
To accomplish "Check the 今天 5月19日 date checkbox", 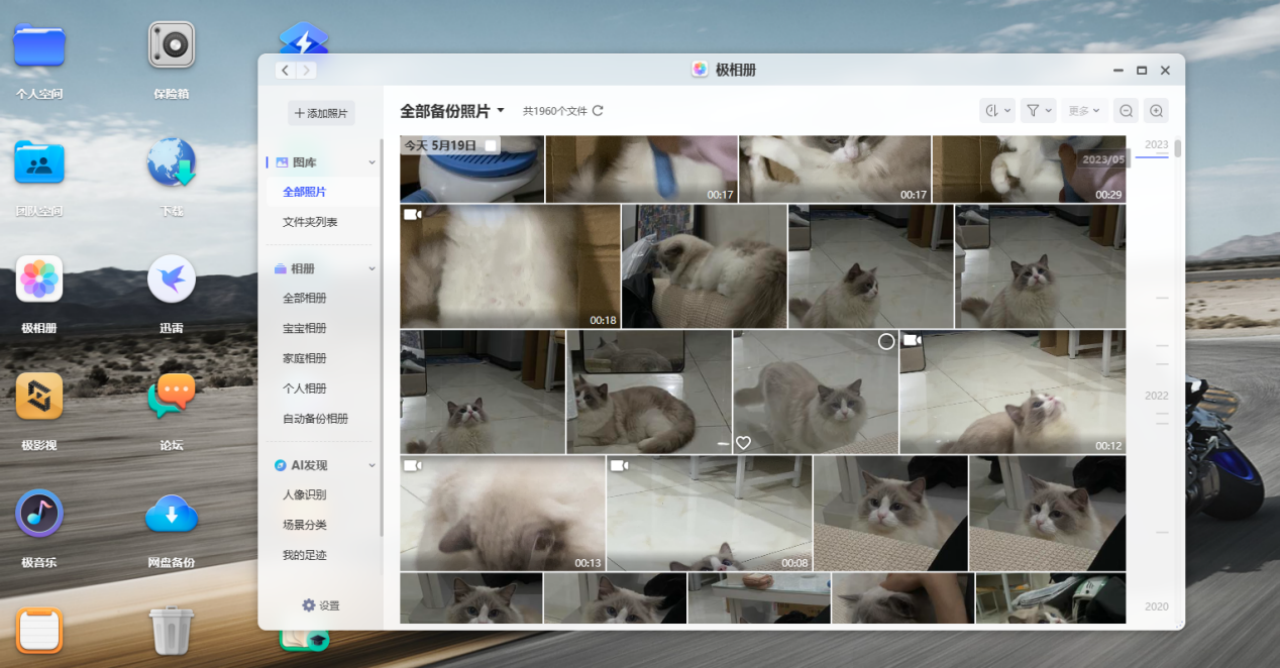I will point(490,145).
